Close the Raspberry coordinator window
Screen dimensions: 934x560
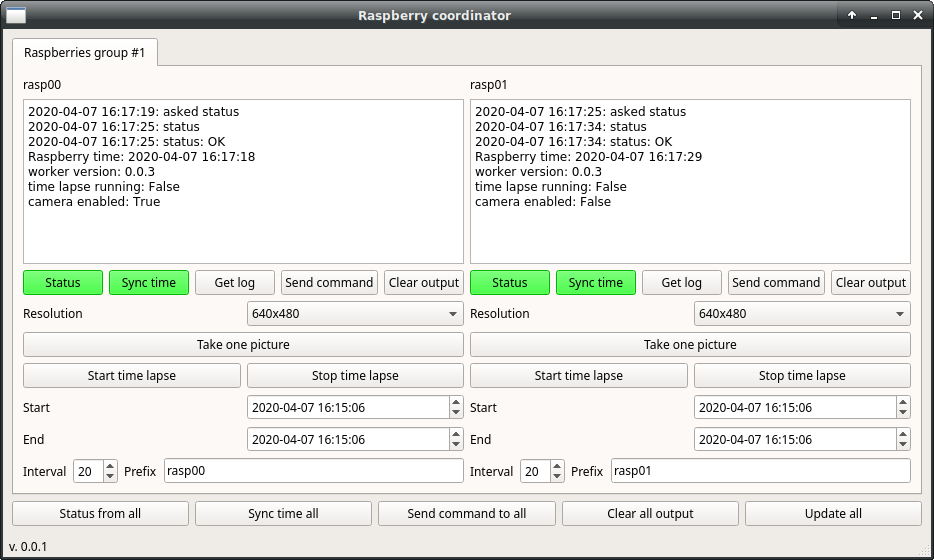(918, 15)
